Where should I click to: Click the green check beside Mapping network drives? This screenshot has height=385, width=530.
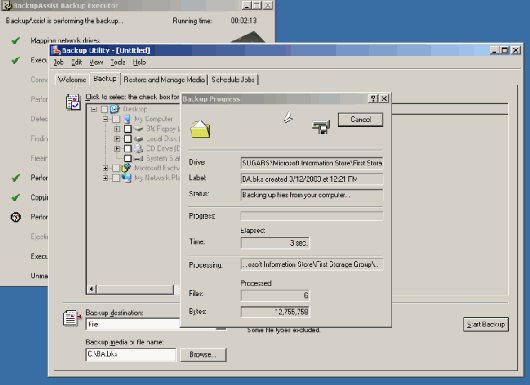(16, 41)
